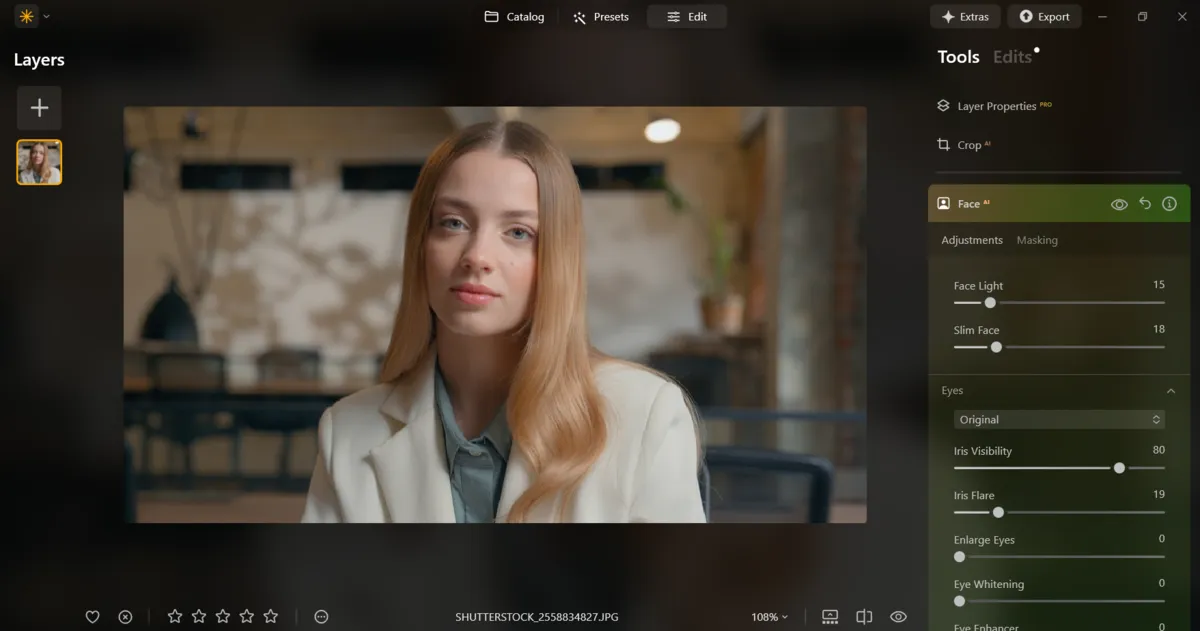Show original with preview eye icon

click(898, 616)
